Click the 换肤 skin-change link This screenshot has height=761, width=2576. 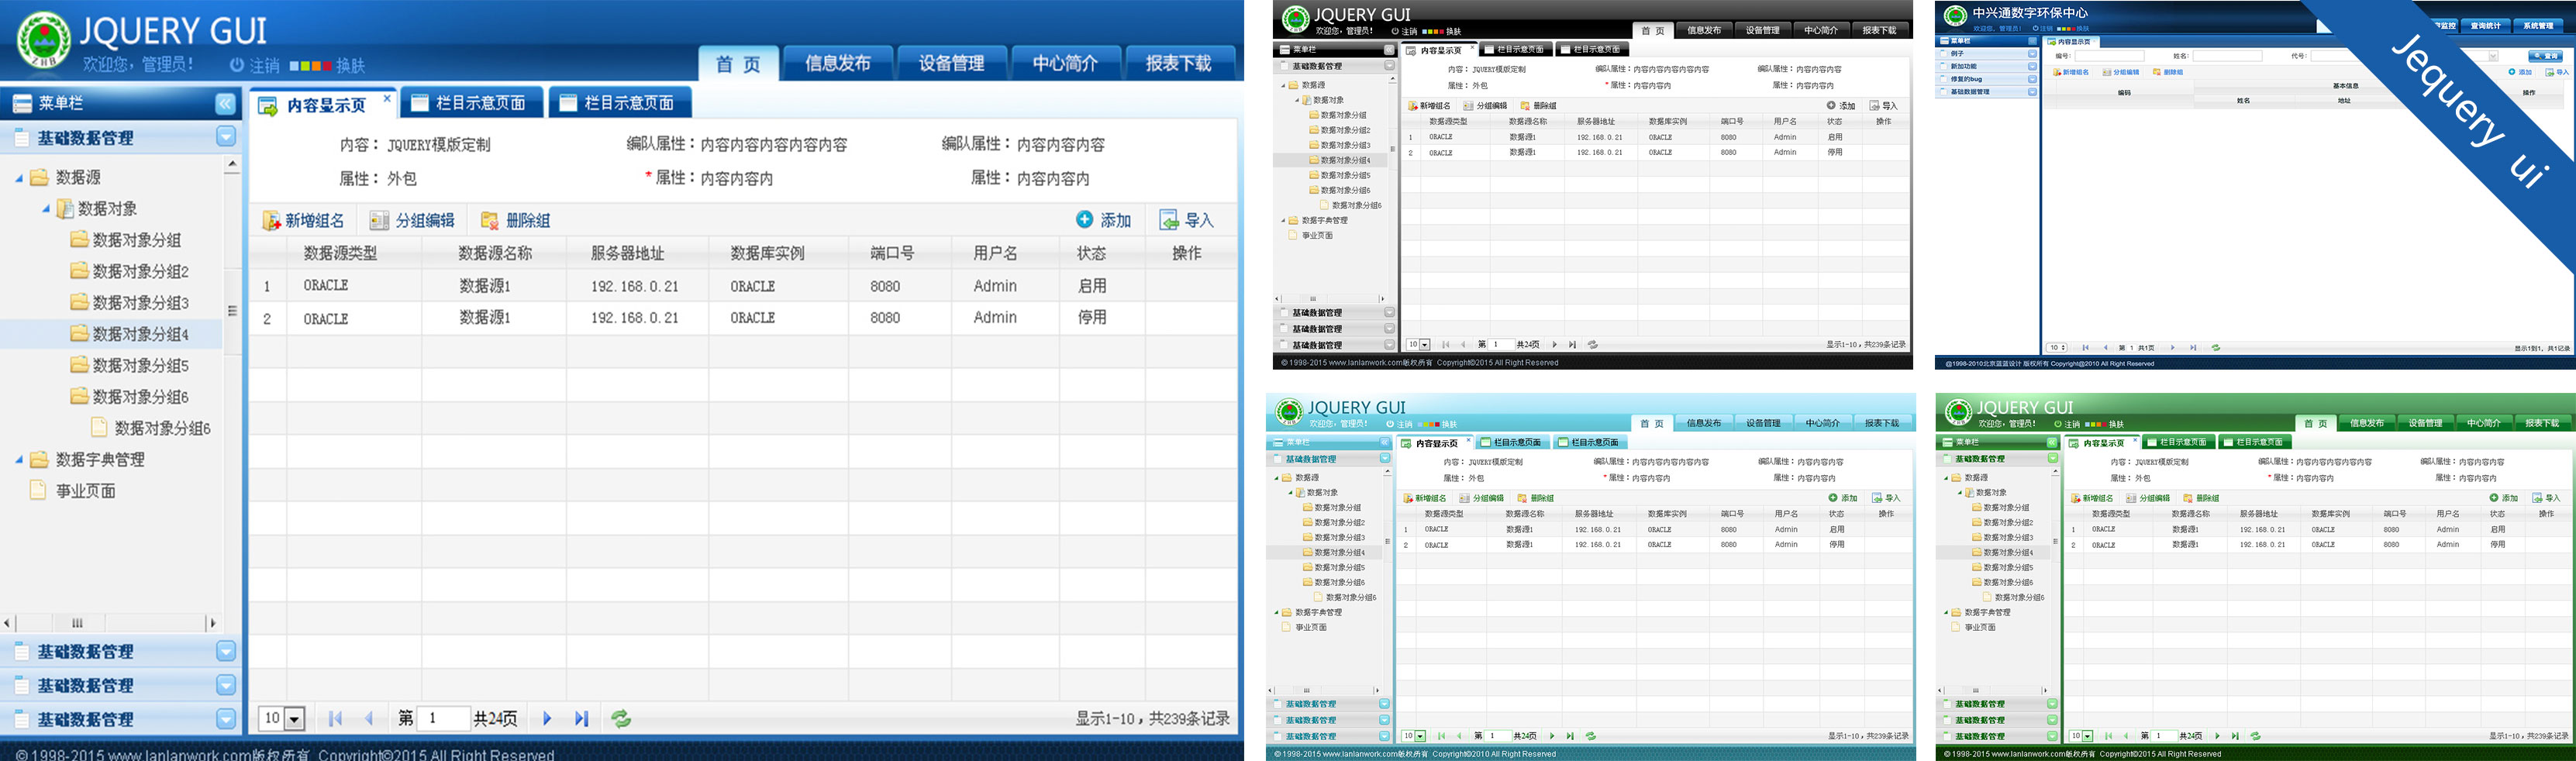click(350, 65)
